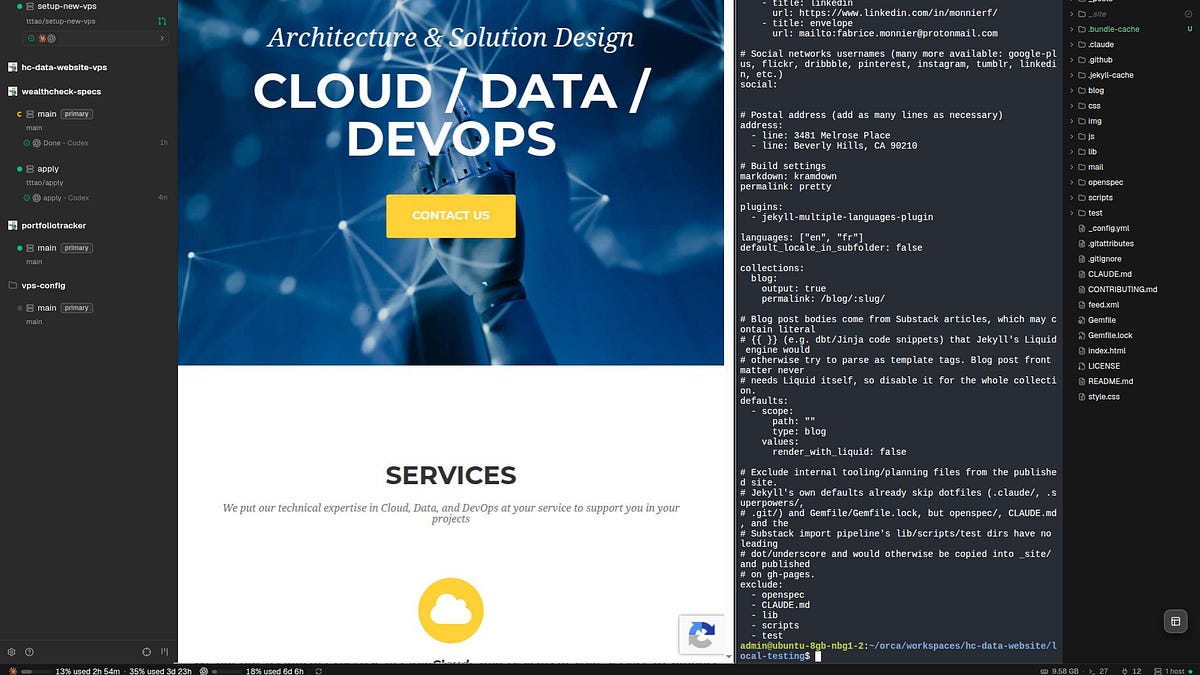The width and height of the screenshot is (1200, 675).
Task: Open .gitignore in the file tree
Action: 1106,259
